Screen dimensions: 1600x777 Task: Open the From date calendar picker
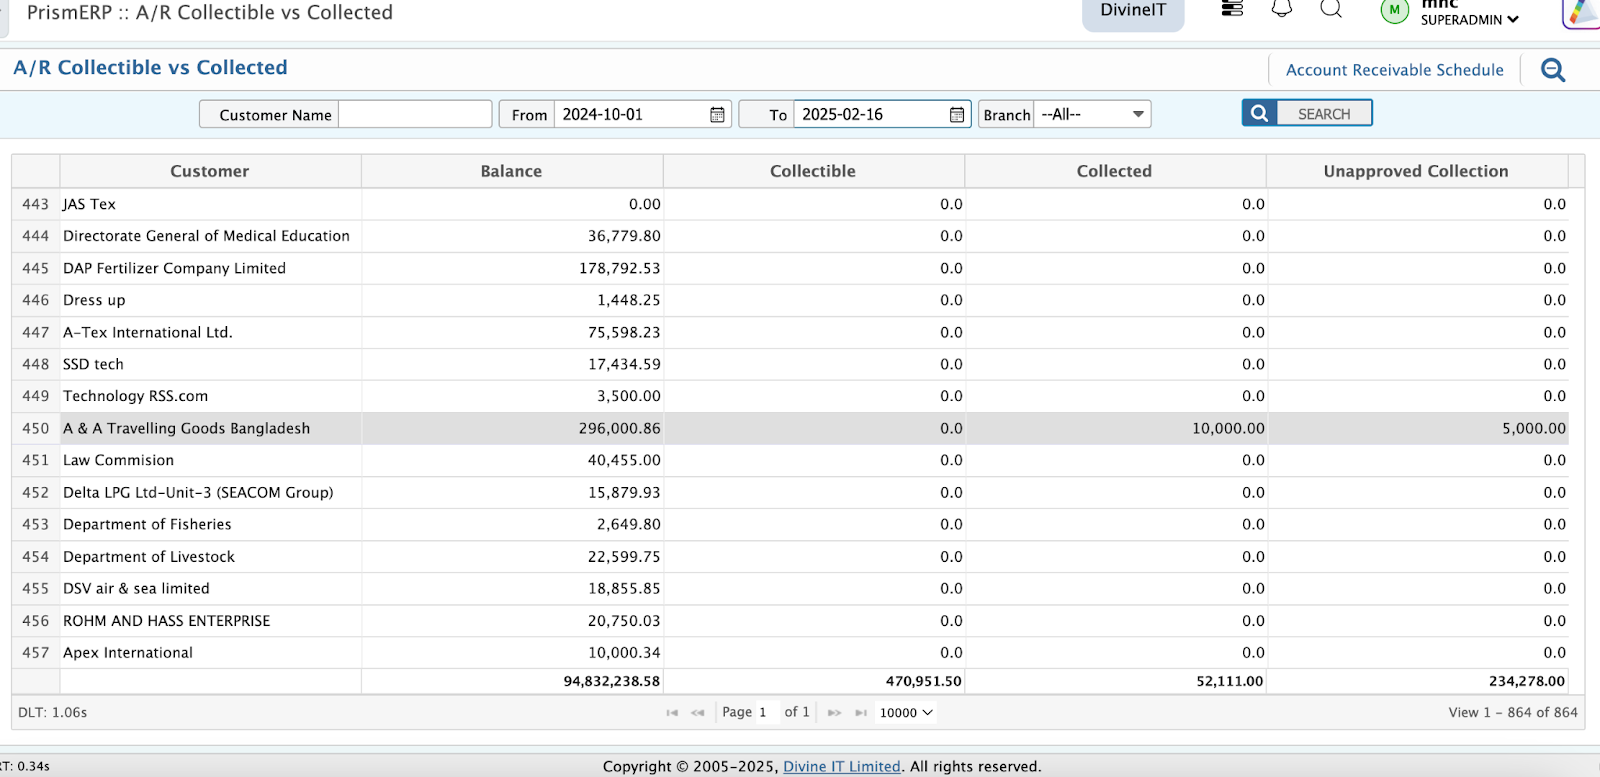[x=717, y=115]
